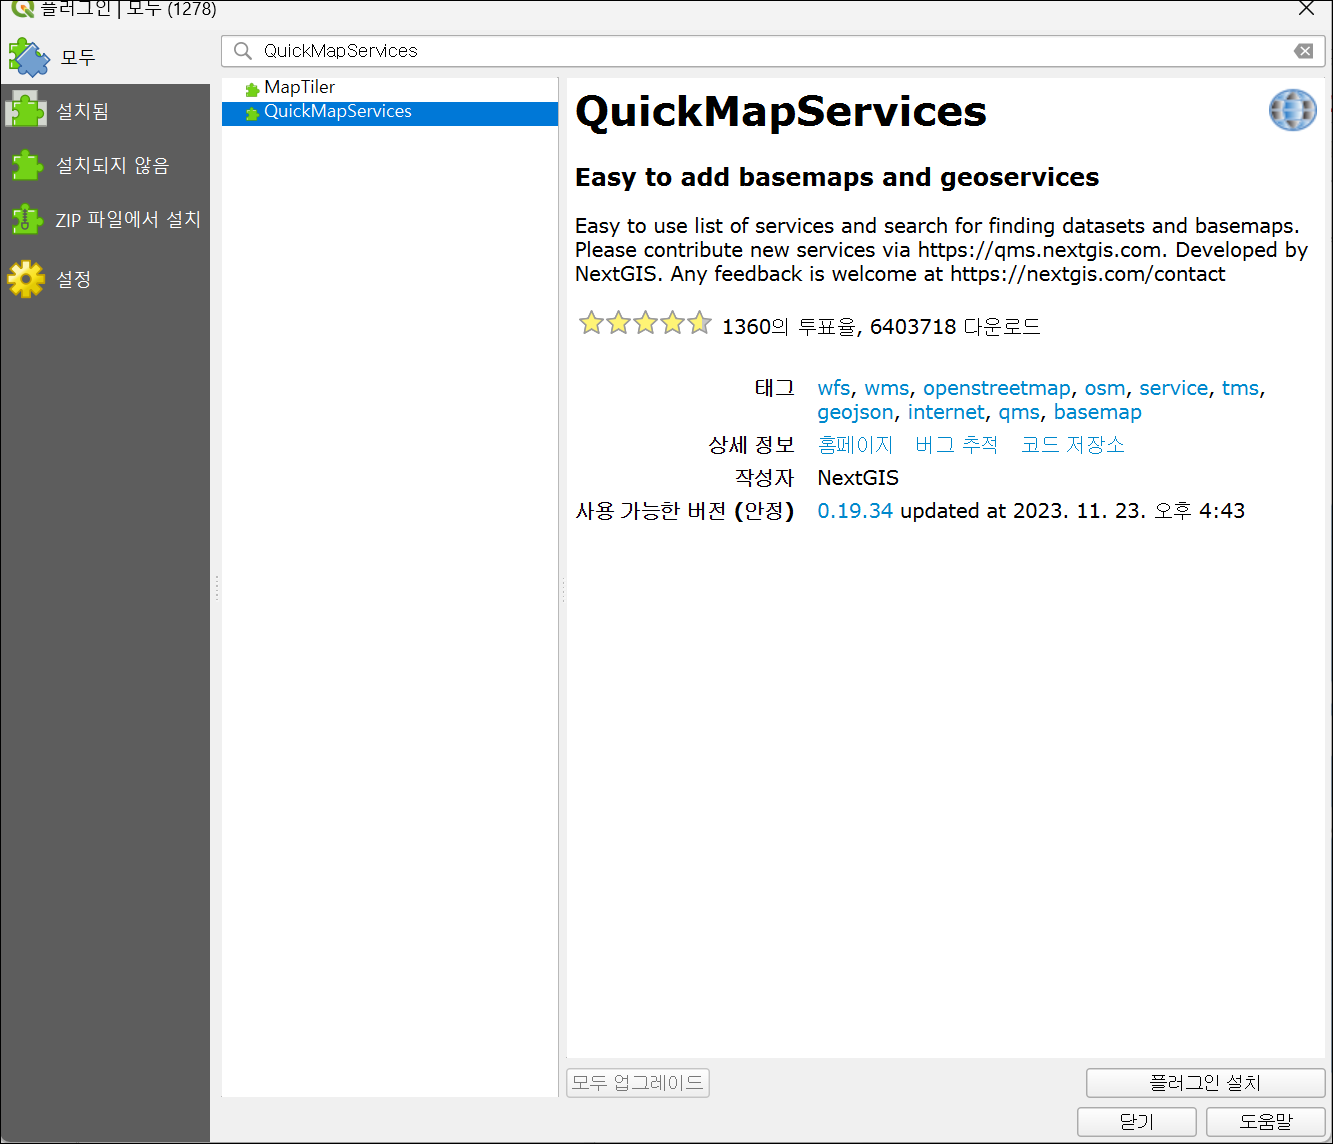Click the third rating star
Viewport: 1333px width, 1144px height.
(645, 323)
